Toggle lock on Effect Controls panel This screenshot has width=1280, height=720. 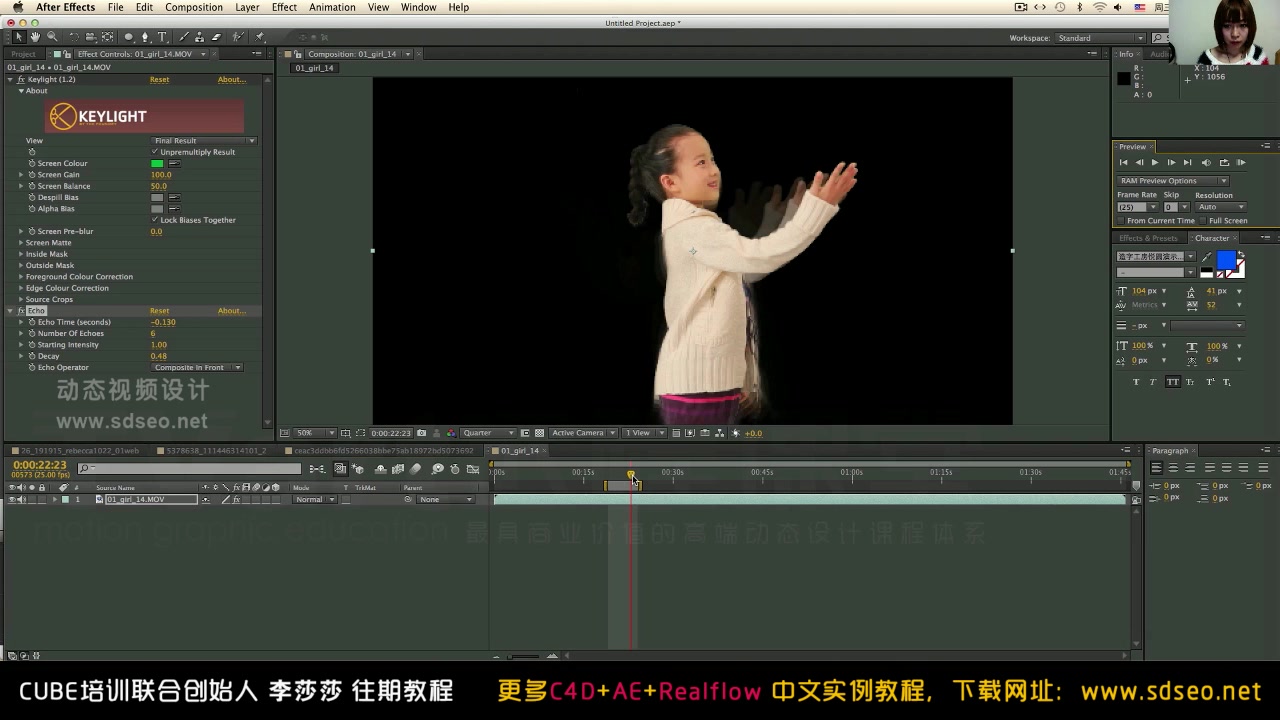pos(66,54)
